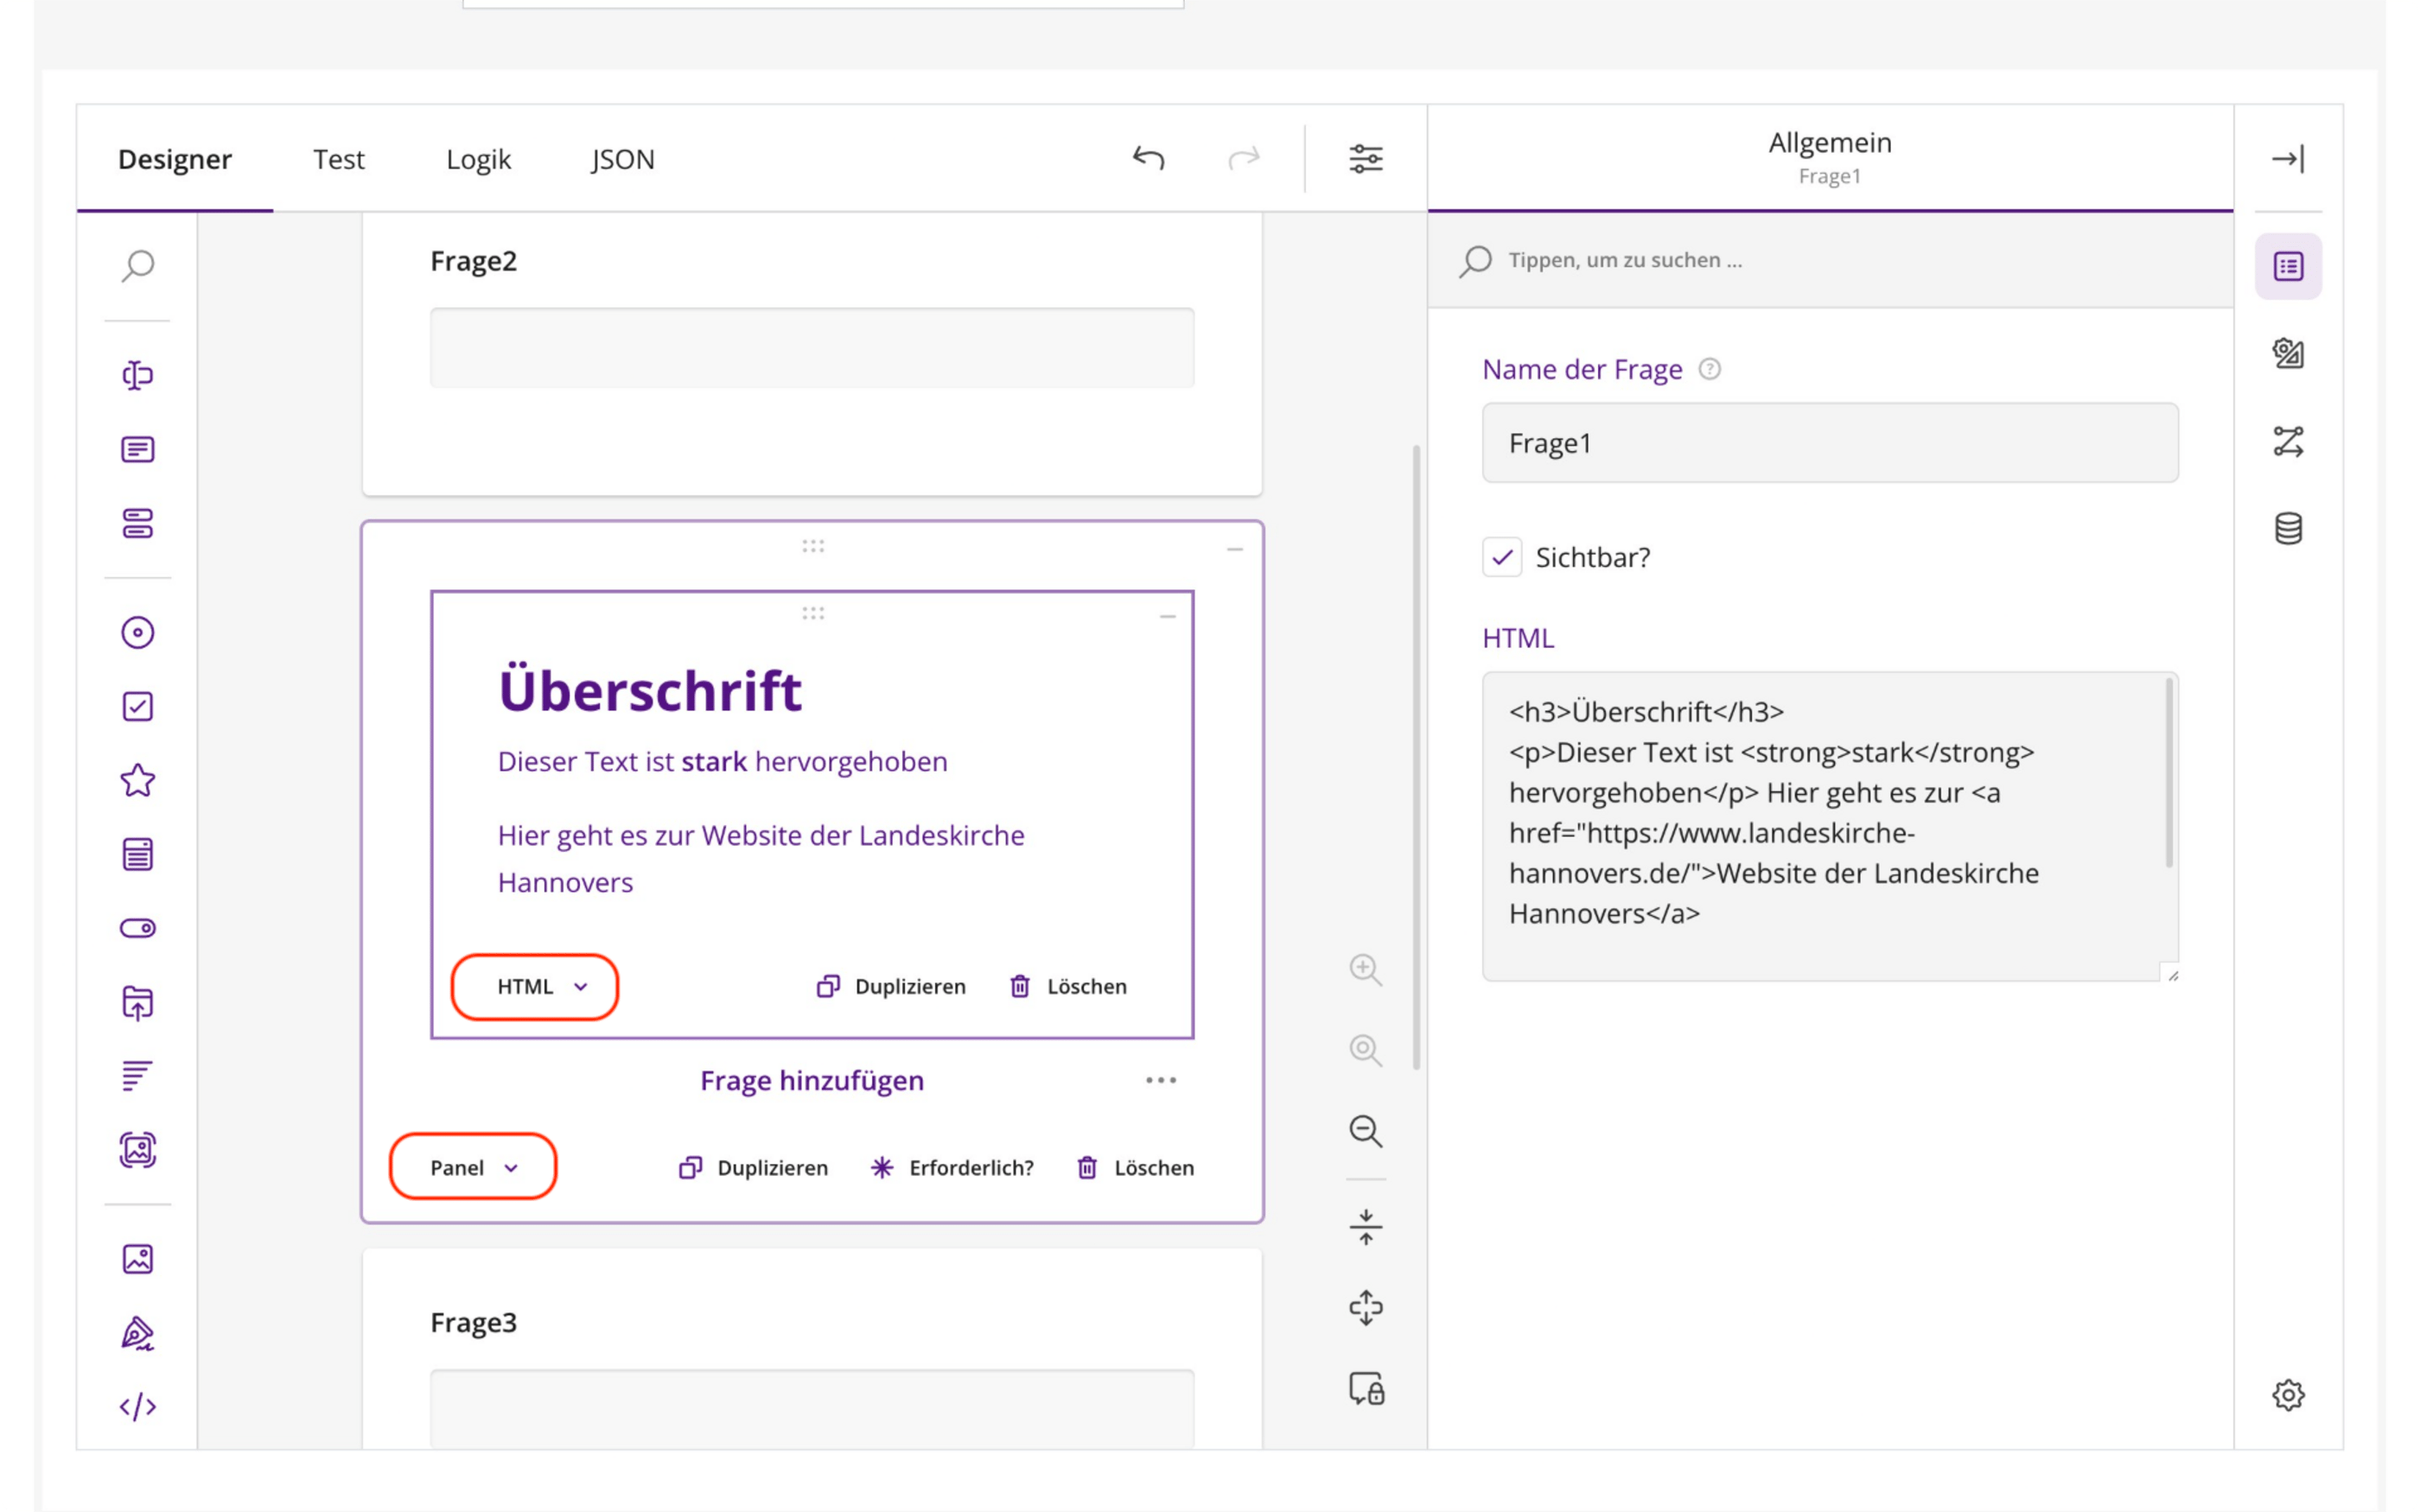This screenshot has width=2420, height=1512.
Task: Click Frage hinzufügen in the panel
Action: tap(812, 1081)
